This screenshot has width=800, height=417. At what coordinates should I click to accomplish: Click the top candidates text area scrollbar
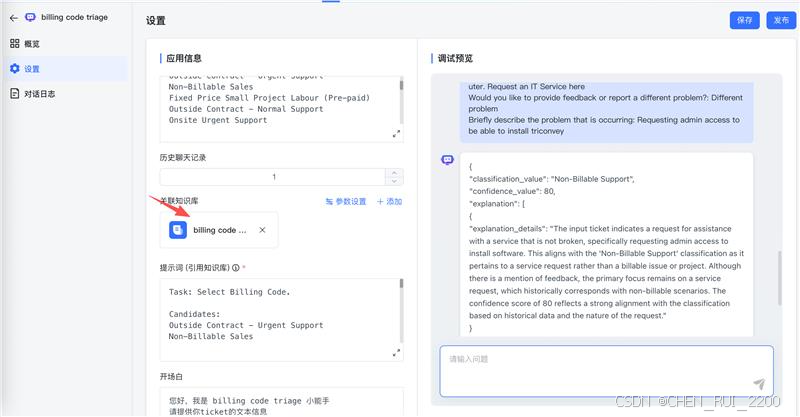(x=402, y=85)
